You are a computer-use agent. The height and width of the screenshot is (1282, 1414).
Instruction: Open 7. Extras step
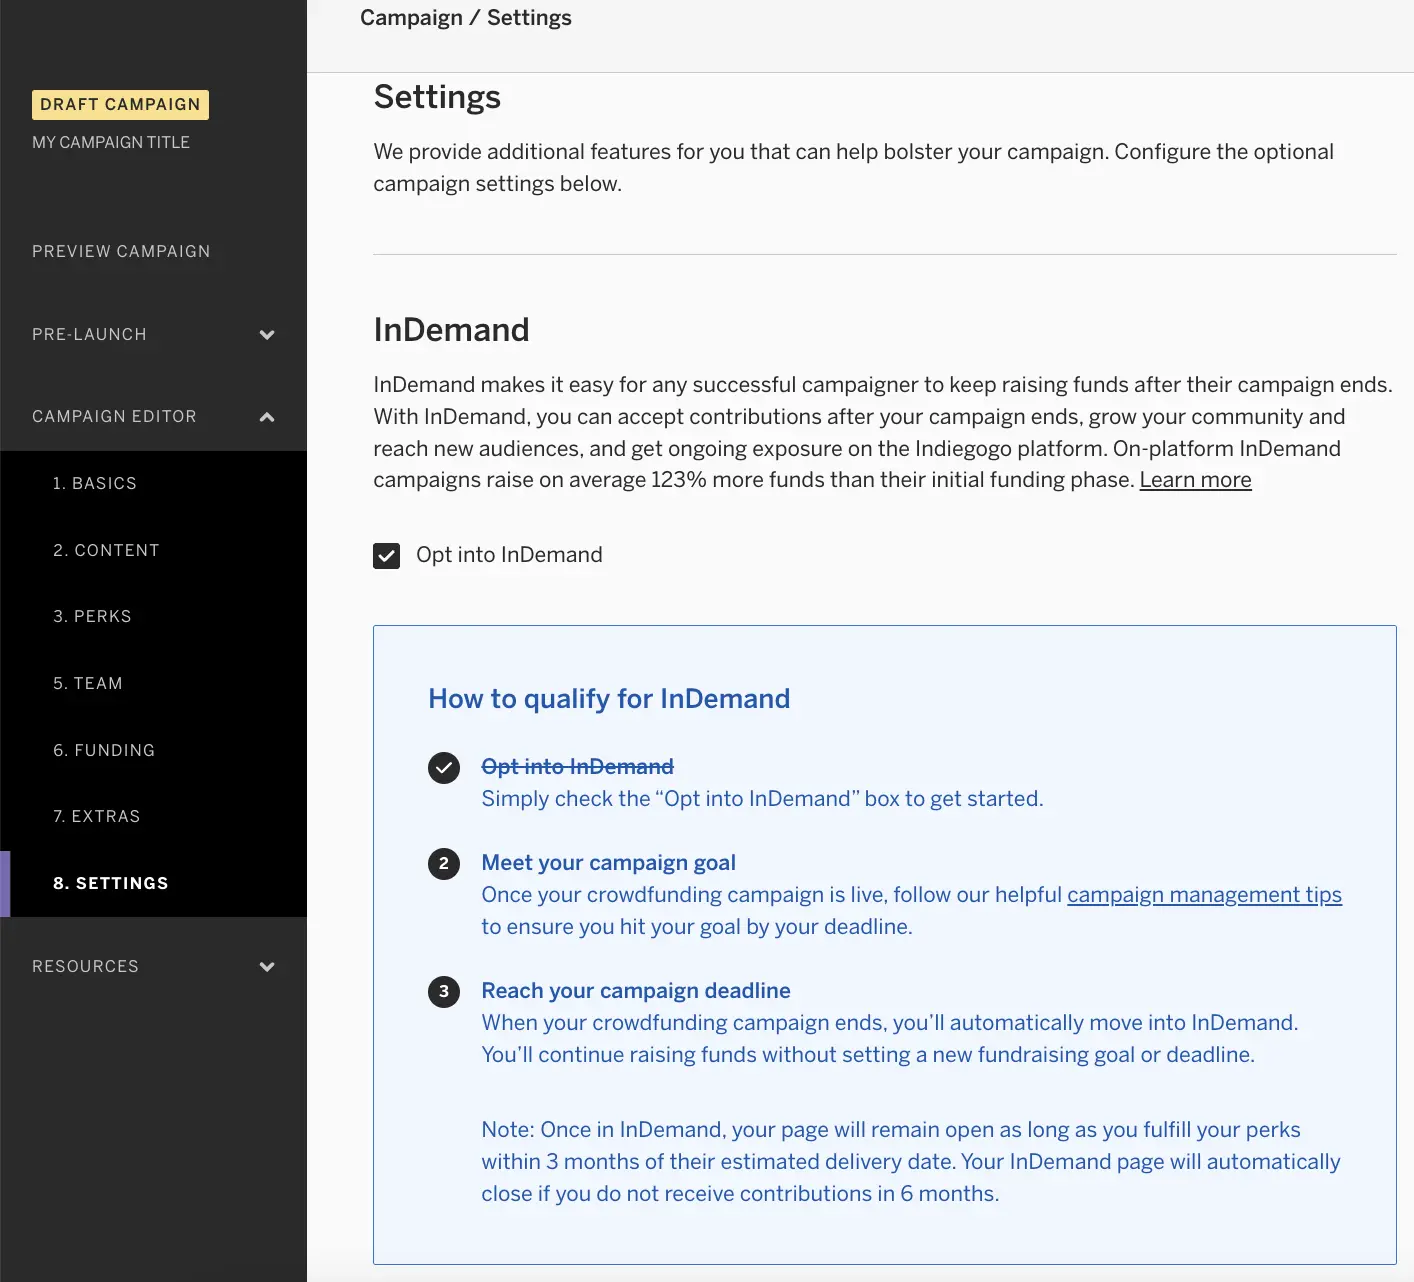pos(97,816)
